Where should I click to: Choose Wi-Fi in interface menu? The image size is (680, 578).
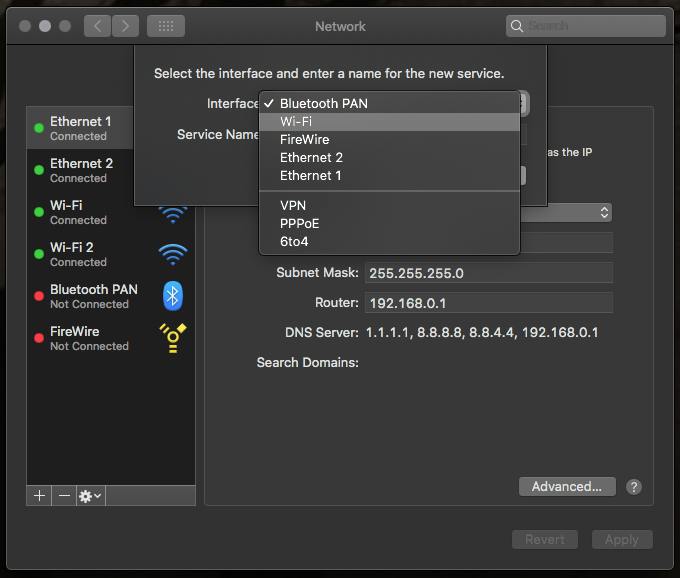389,121
